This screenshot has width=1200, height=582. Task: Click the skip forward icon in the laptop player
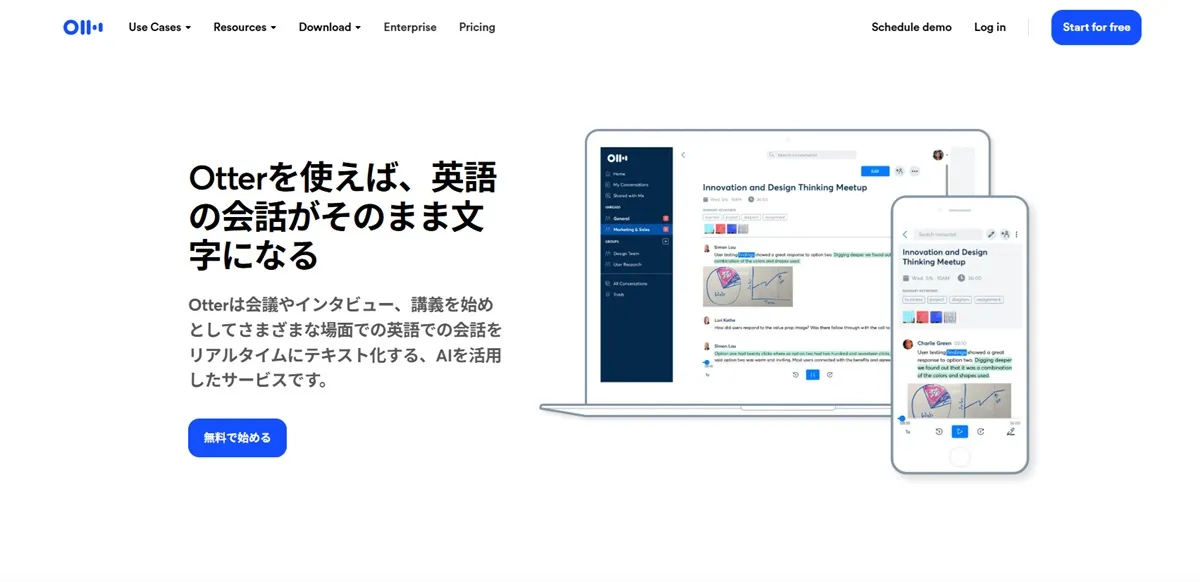click(x=830, y=375)
